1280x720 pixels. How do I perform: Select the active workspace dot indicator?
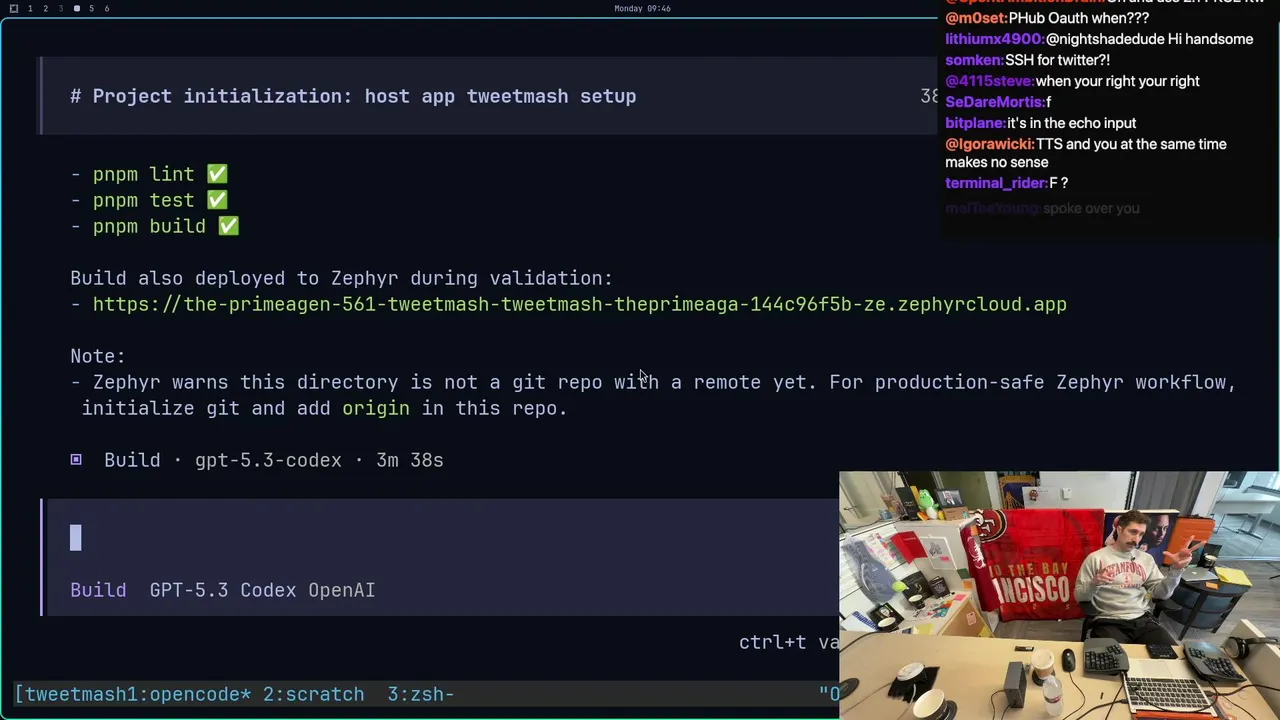[76, 9]
